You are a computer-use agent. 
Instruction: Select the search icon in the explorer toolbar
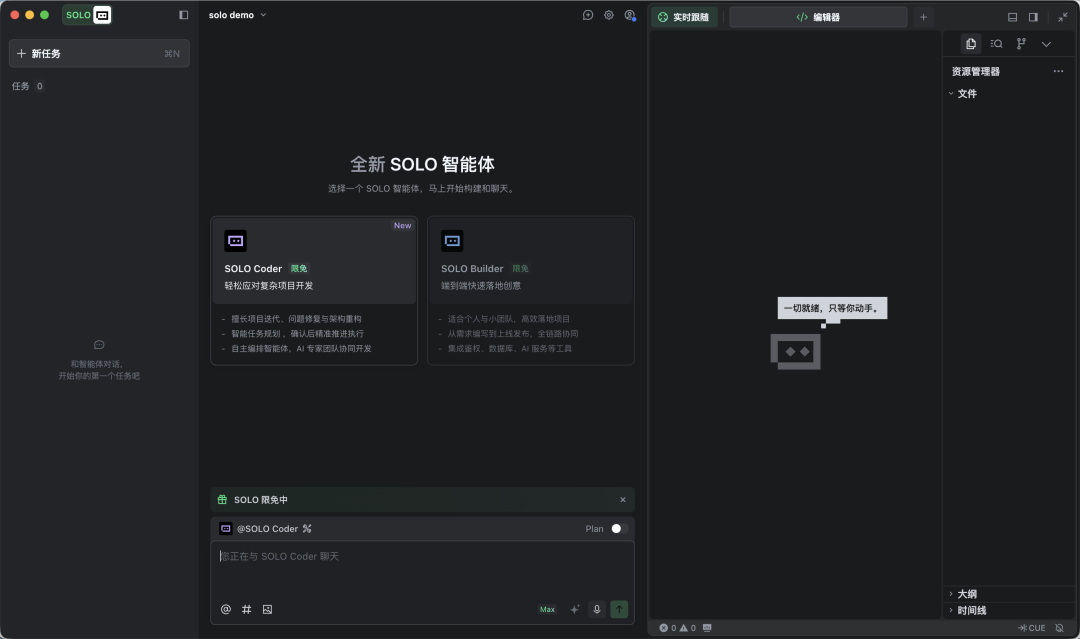tap(995, 43)
